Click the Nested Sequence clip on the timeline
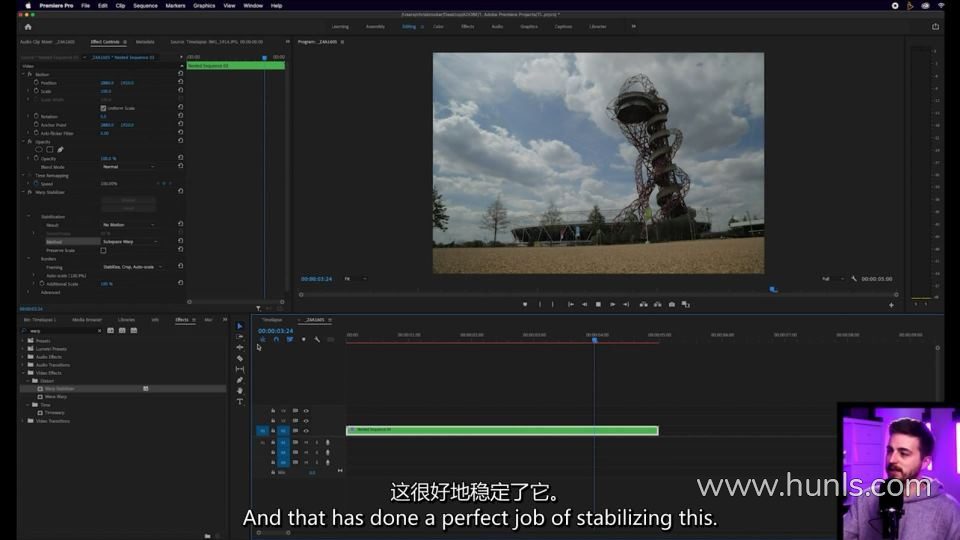 click(502, 430)
